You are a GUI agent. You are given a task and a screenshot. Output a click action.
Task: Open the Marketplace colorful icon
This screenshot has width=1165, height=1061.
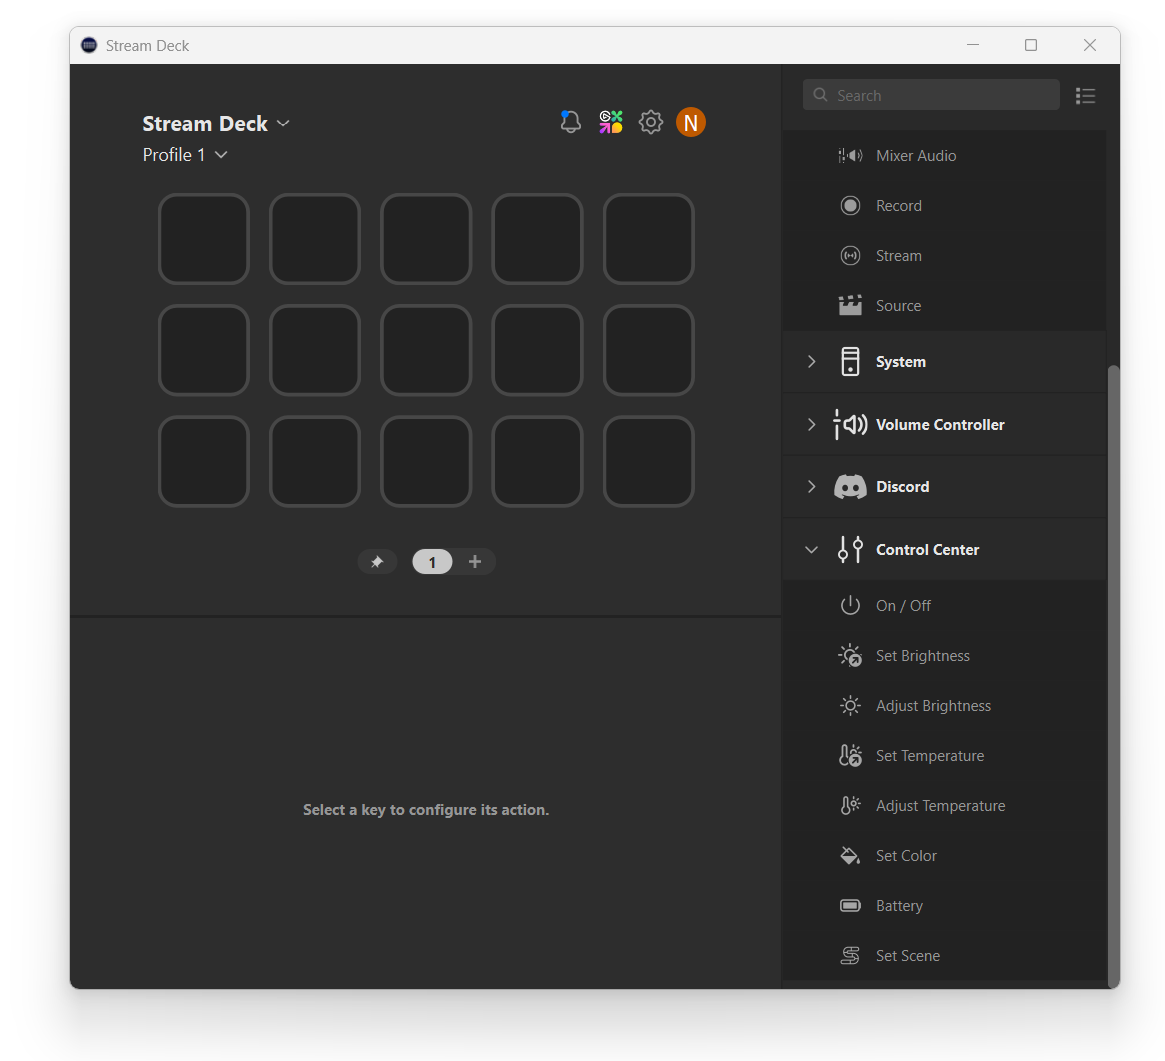pos(611,122)
